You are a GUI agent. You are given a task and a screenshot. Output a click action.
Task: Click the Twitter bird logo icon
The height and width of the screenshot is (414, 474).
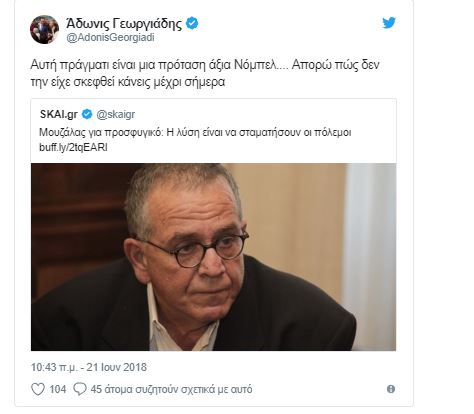tap(389, 23)
